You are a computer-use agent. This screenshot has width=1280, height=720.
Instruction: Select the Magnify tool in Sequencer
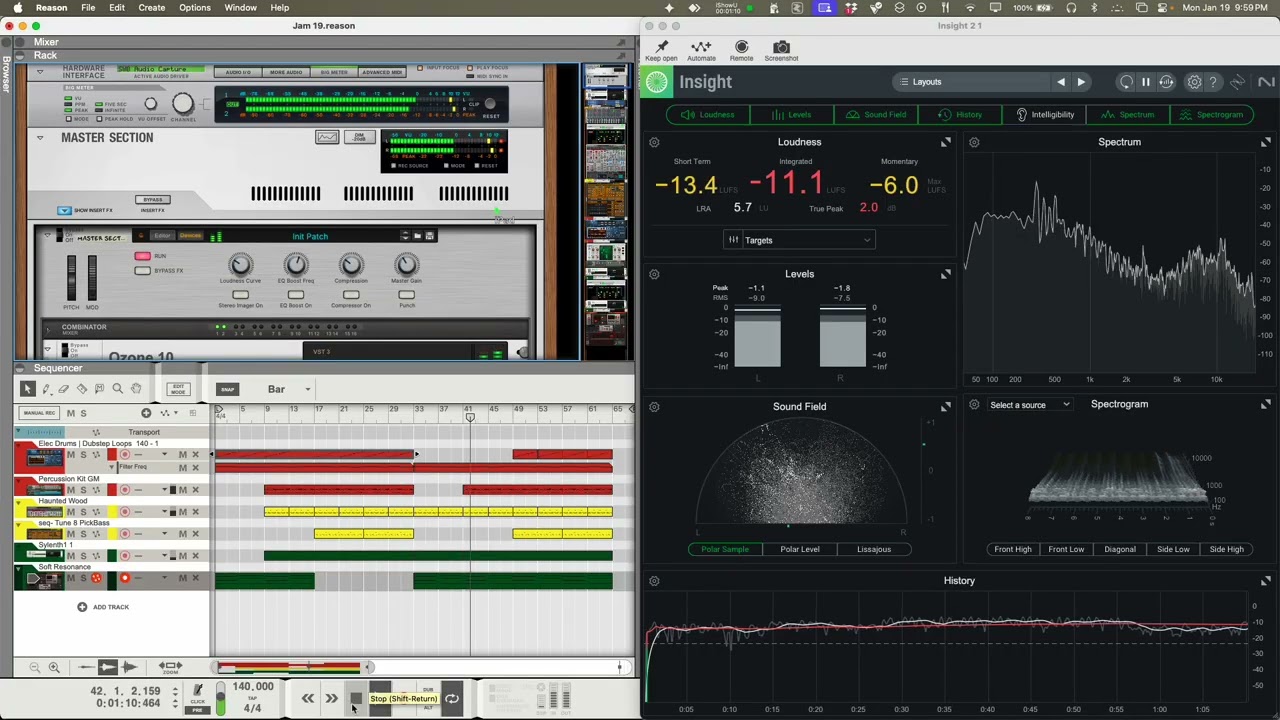[118, 389]
